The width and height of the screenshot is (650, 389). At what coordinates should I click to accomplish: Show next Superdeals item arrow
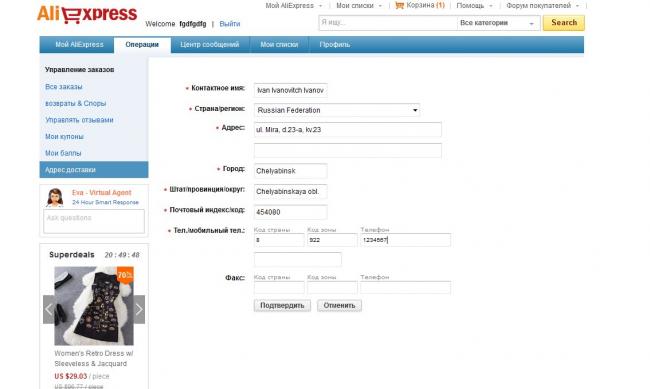[x=139, y=309]
